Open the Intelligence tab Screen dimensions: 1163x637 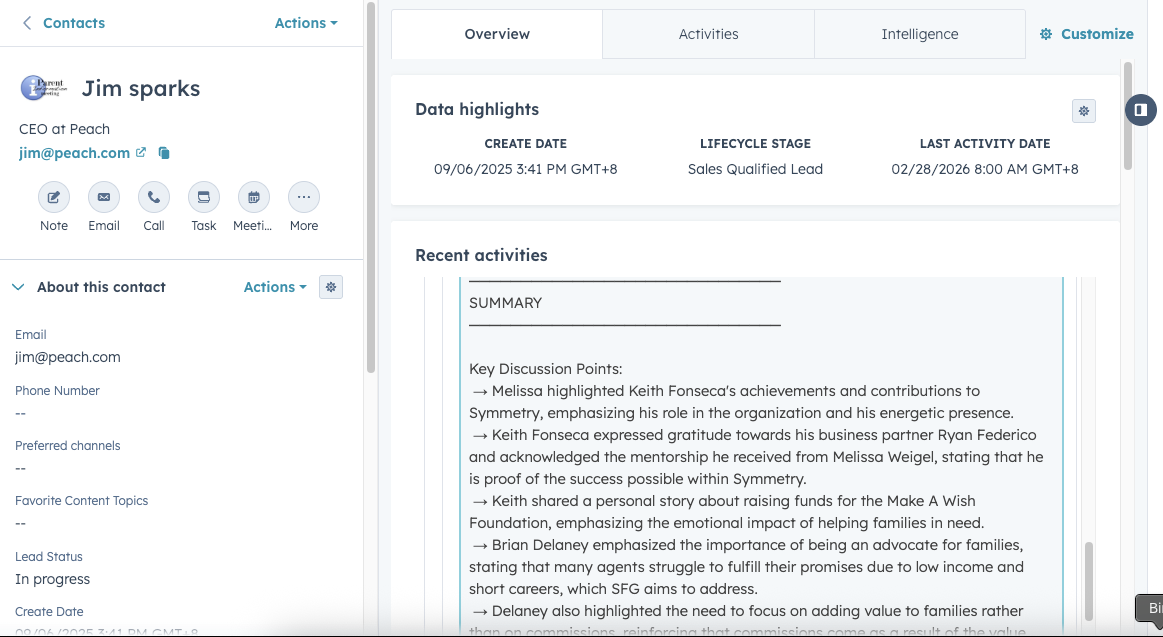pos(918,33)
